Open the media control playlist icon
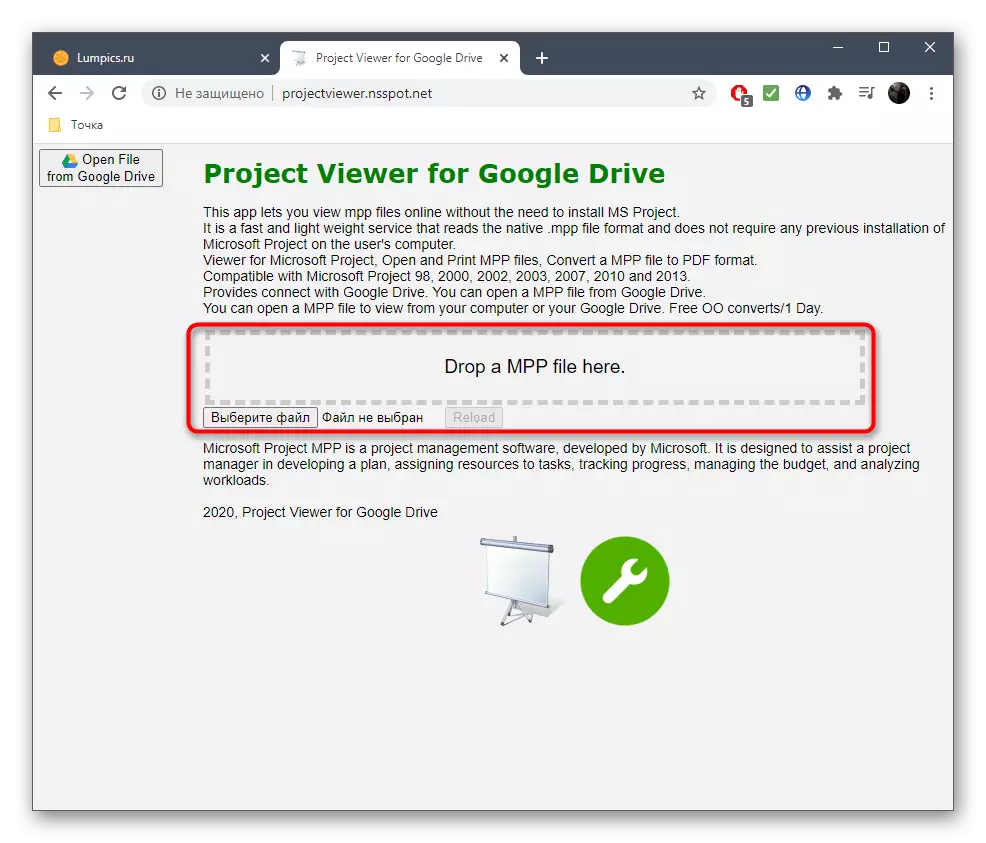 867,94
